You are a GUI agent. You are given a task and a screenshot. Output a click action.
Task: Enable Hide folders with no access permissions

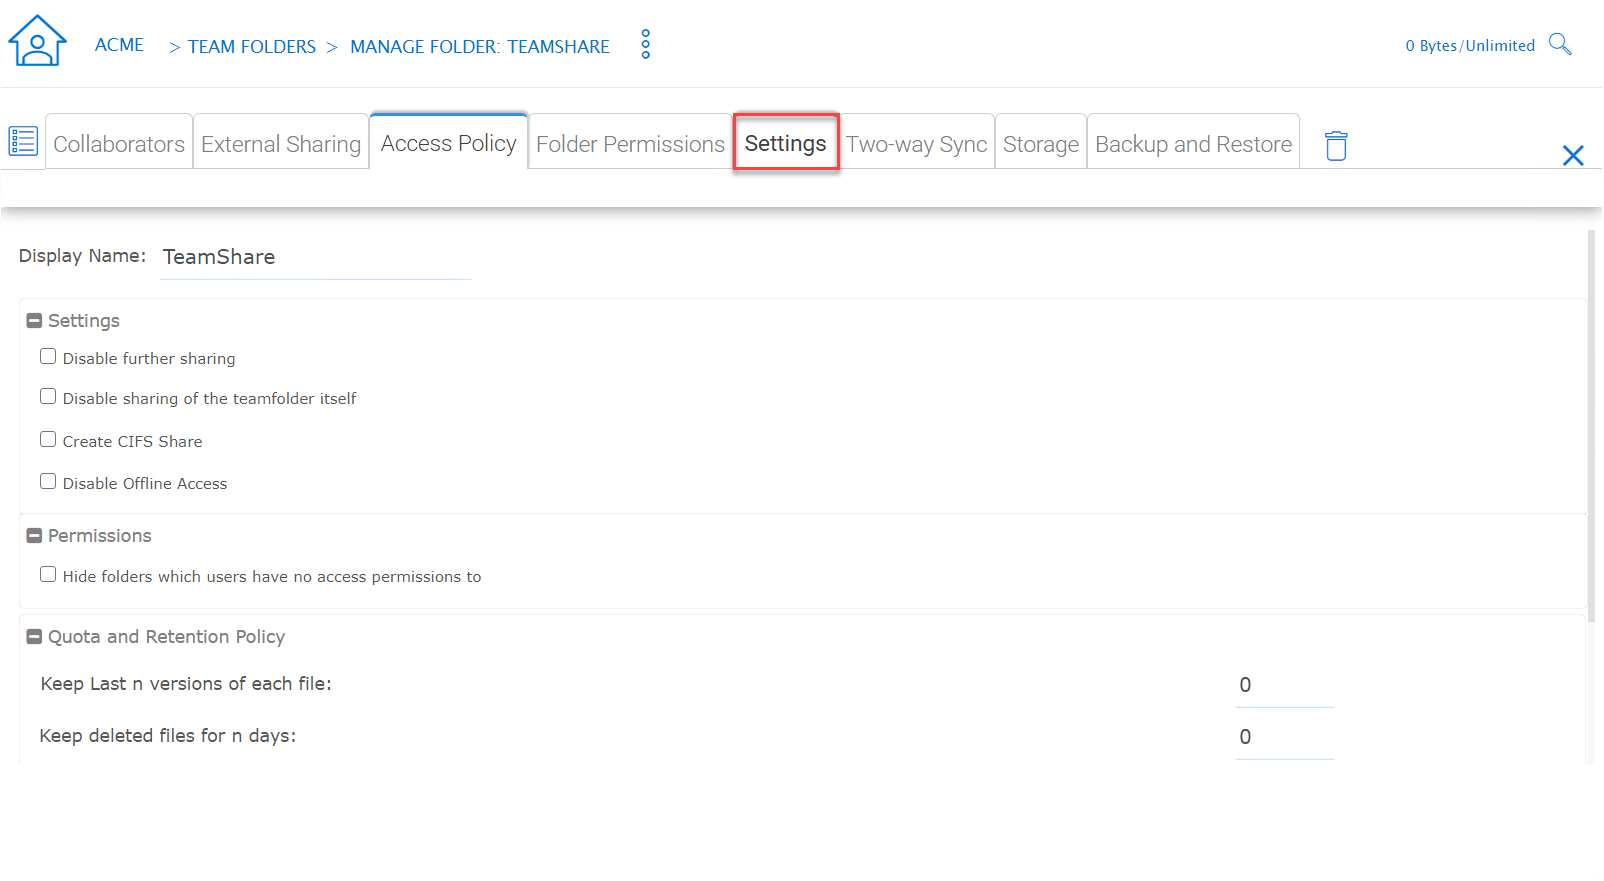[x=48, y=574]
